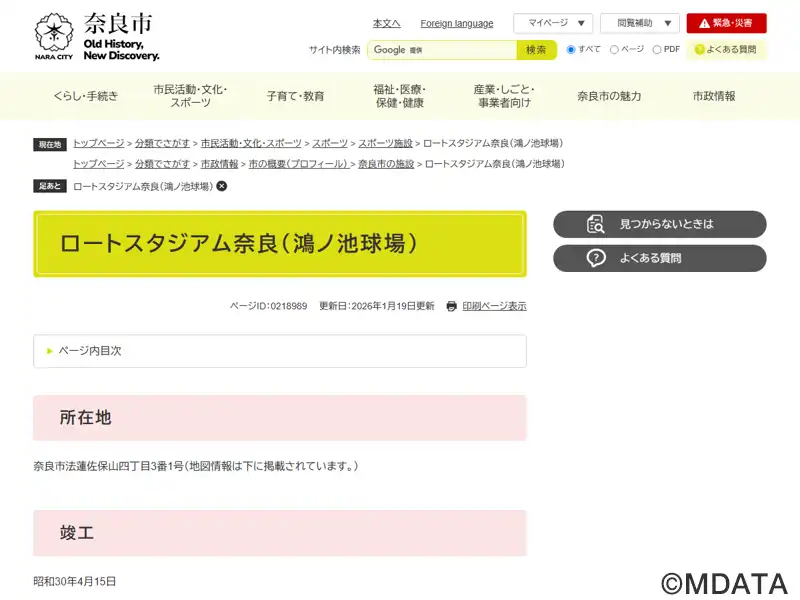Remove ロートスタジアム奈良 from 足あと with the x icon
The width and height of the screenshot is (800, 600).
pyautogui.click(x=221, y=186)
